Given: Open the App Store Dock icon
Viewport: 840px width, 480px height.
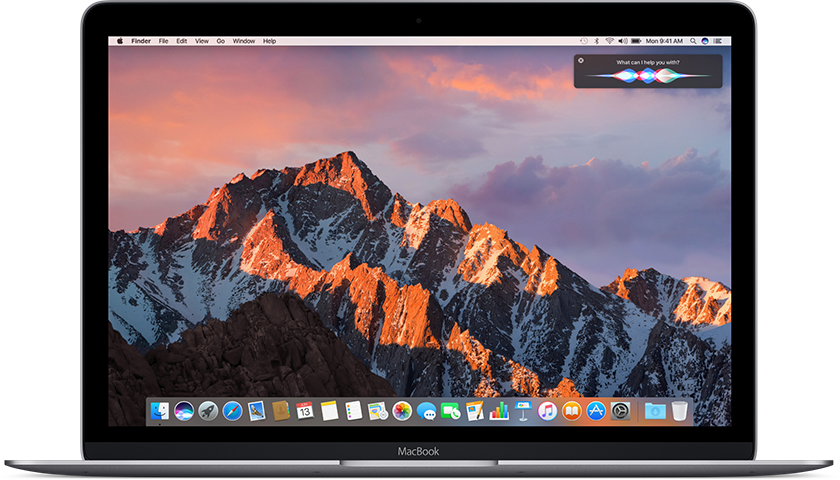Looking at the screenshot, I should [x=596, y=411].
